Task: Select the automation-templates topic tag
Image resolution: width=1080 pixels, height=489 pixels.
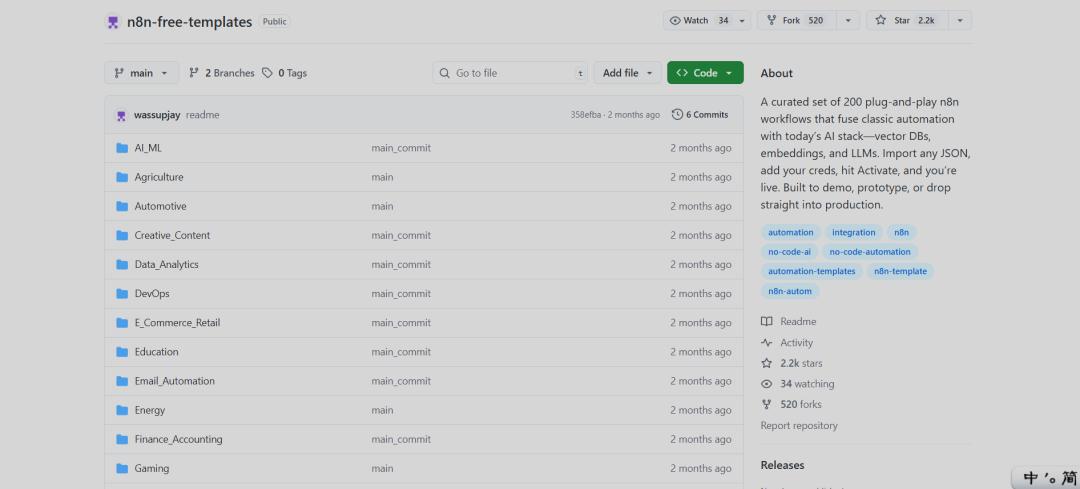Action: click(x=811, y=271)
